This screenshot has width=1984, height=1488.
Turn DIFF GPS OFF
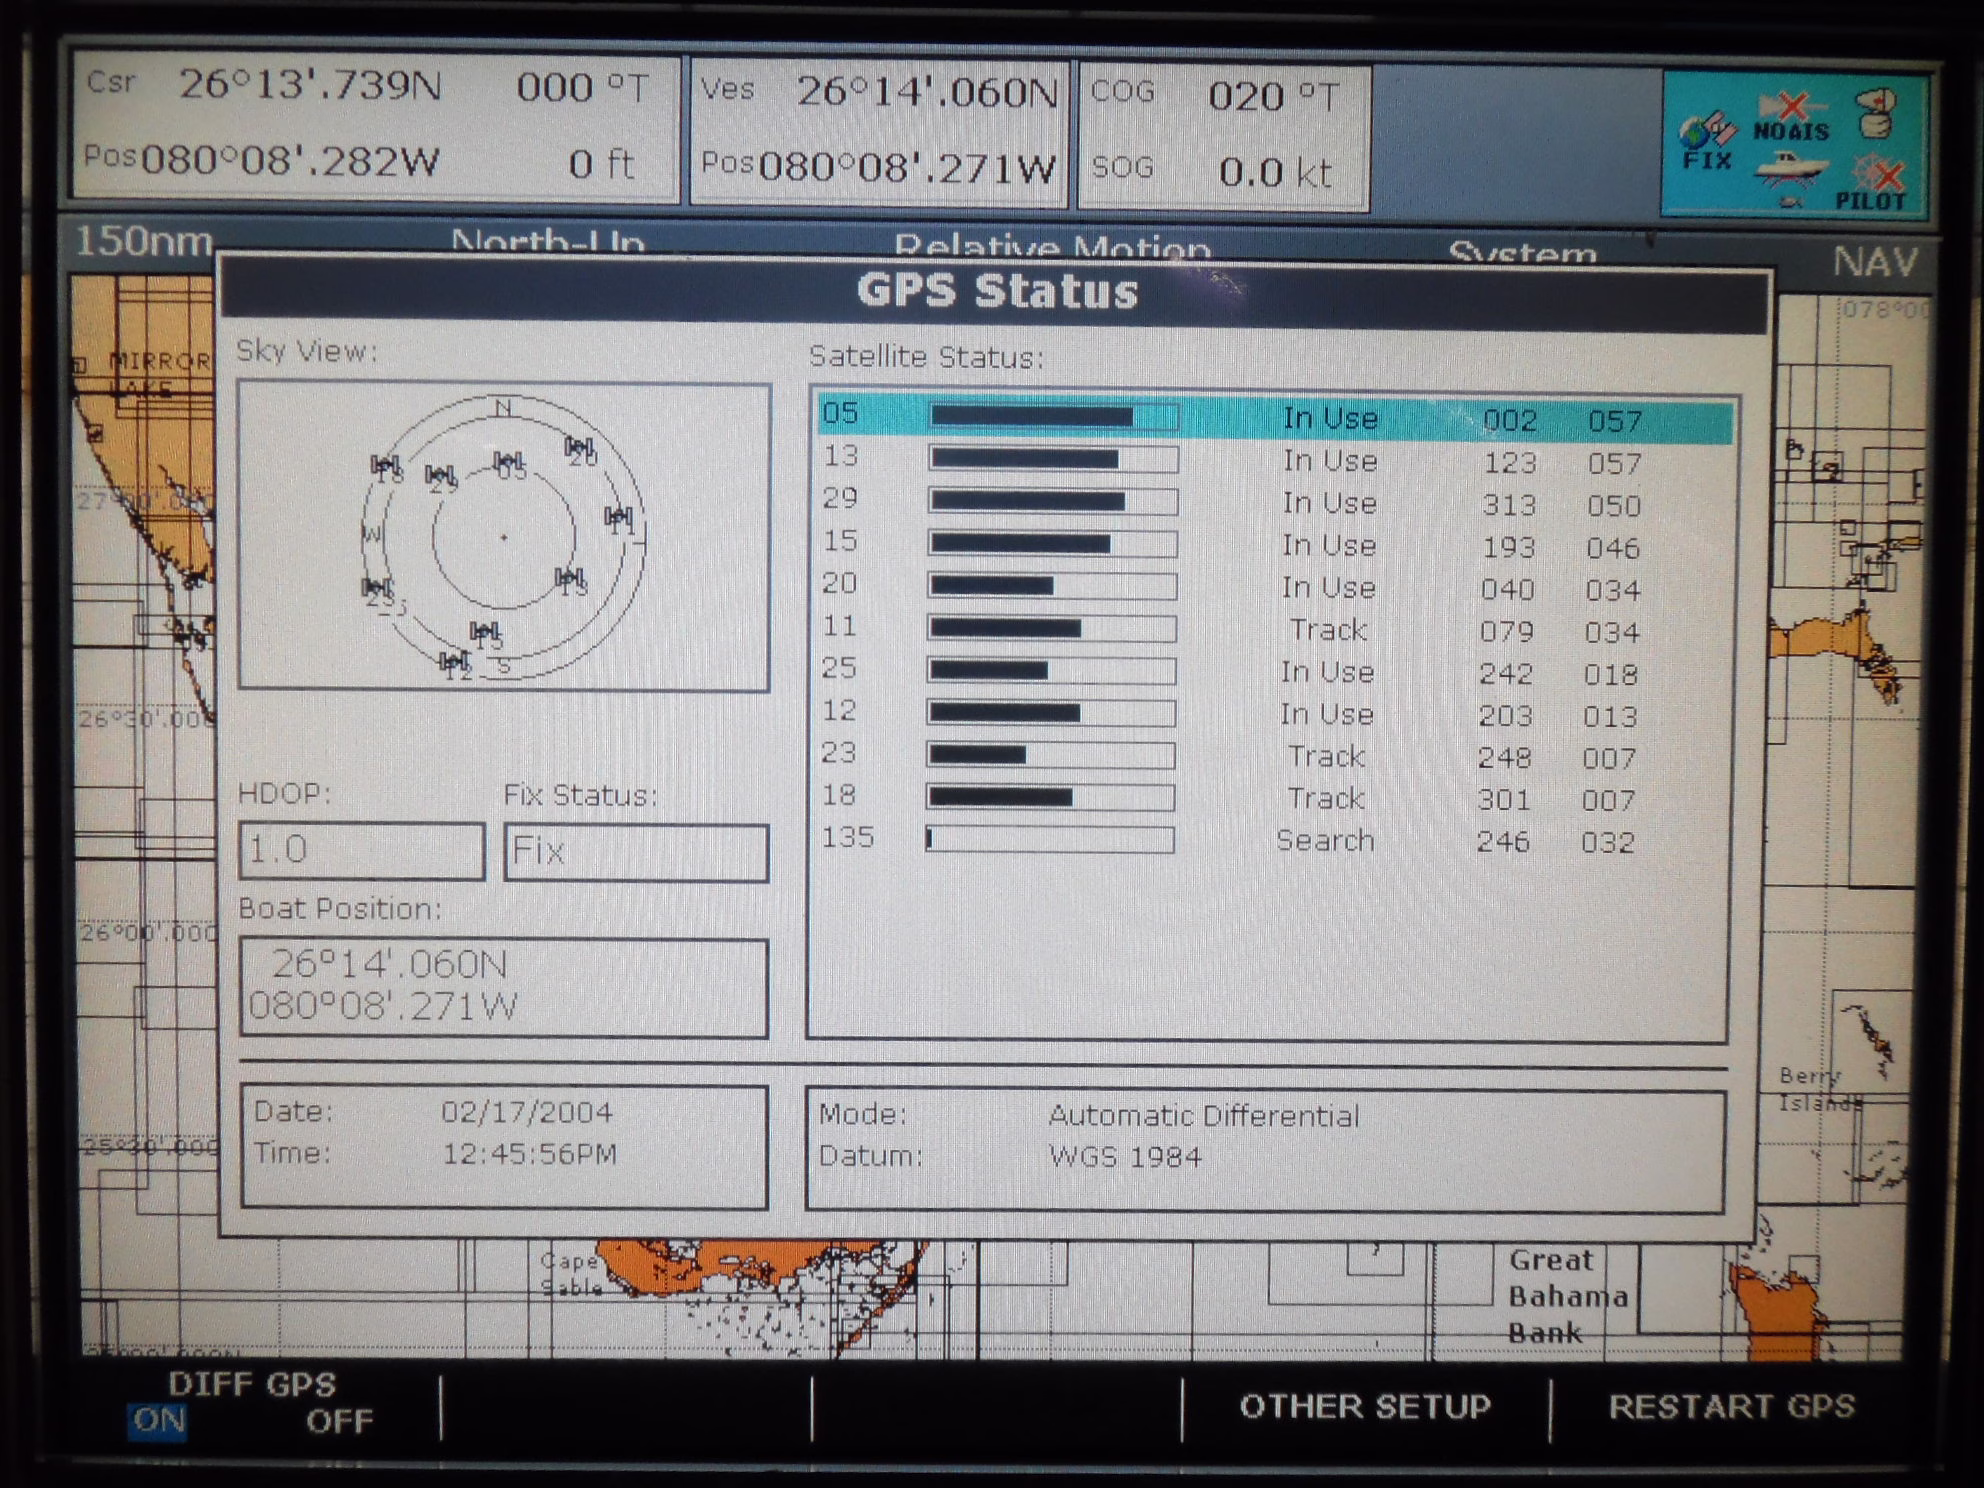pyautogui.click(x=339, y=1421)
